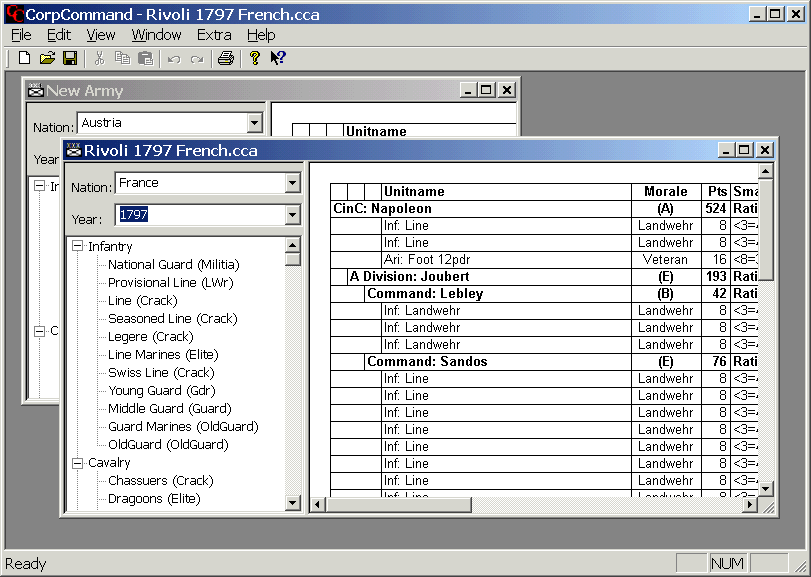Collapse the Cavalry tree node
The height and width of the screenshot is (577, 811).
pyautogui.click(x=78, y=463)
